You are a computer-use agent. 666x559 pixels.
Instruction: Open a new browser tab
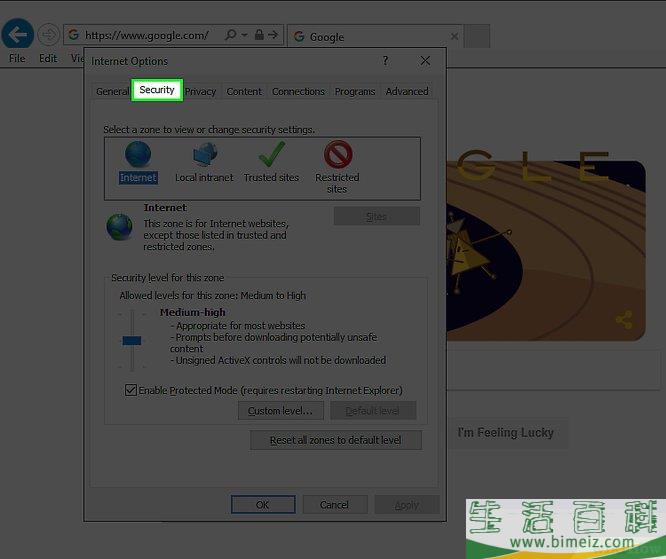(x=477, y=37)
